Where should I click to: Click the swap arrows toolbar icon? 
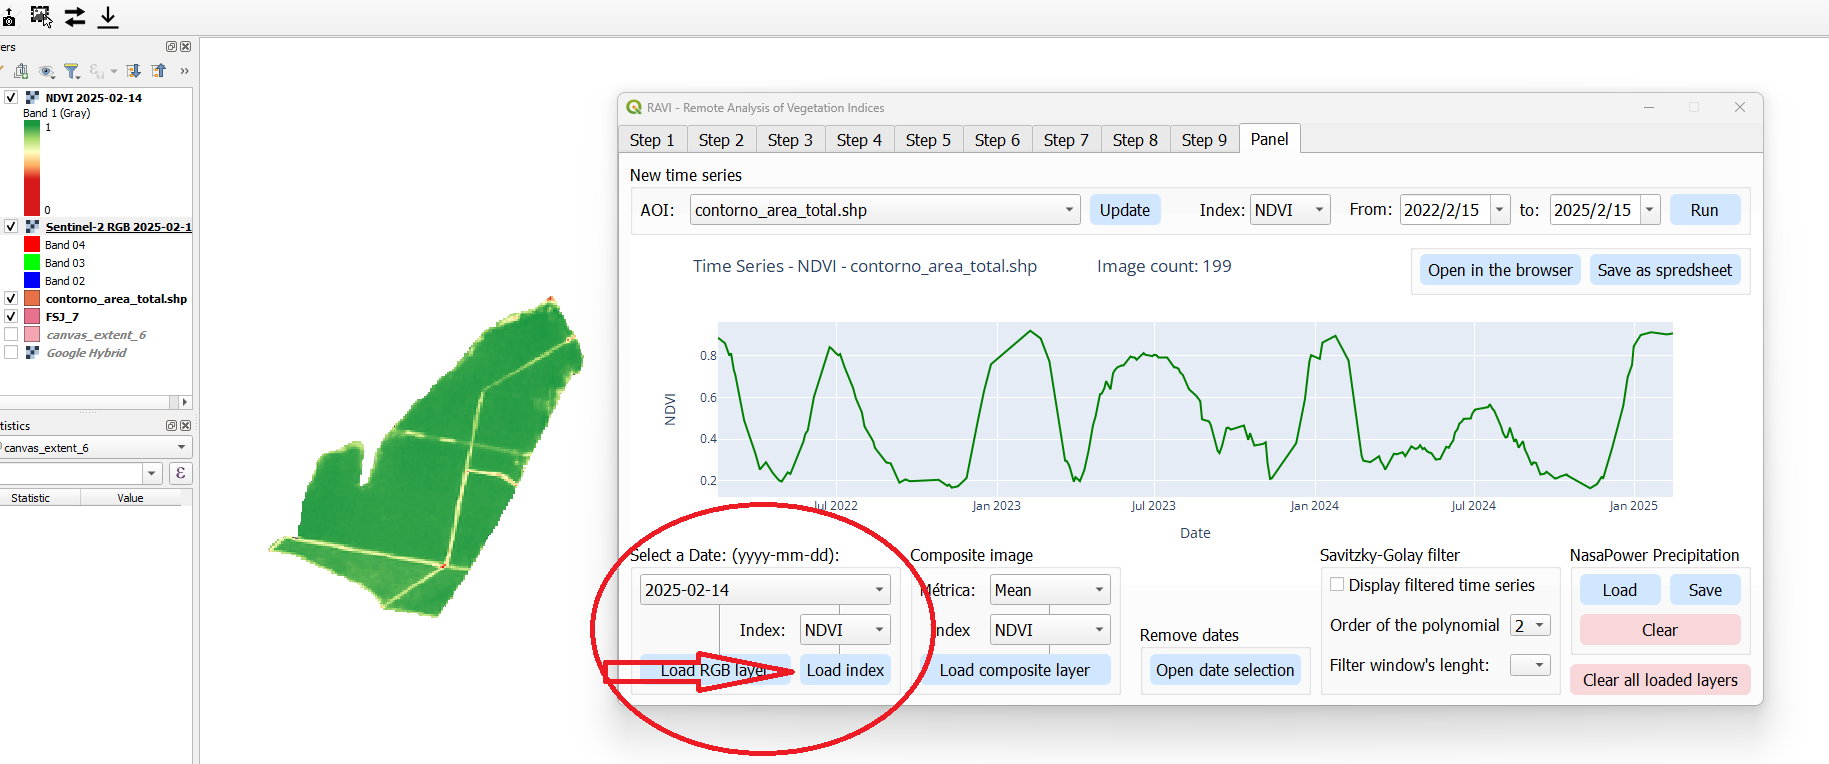pos(75,17)
